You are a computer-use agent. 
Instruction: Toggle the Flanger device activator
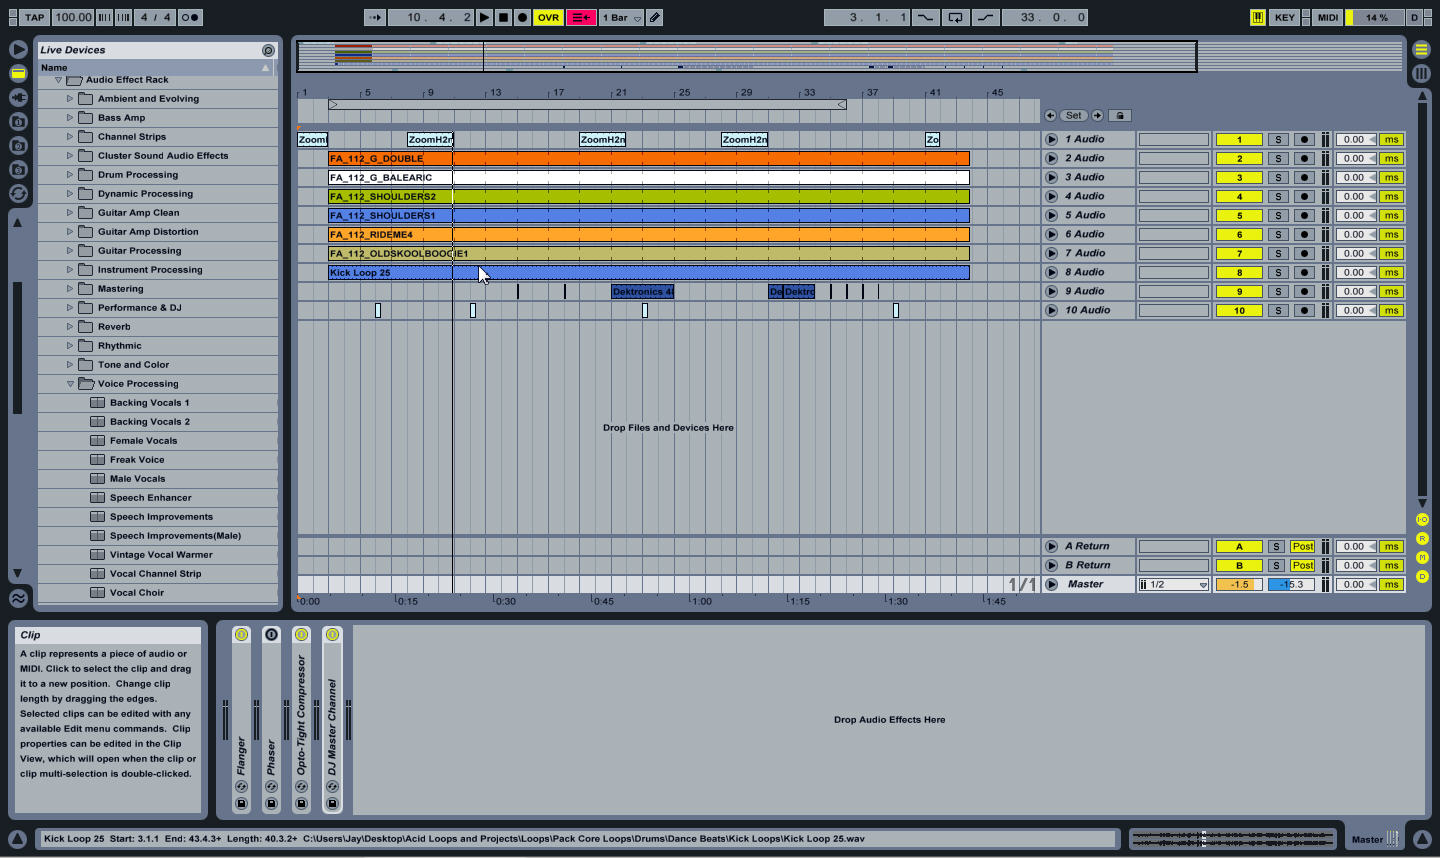[241, 634]
